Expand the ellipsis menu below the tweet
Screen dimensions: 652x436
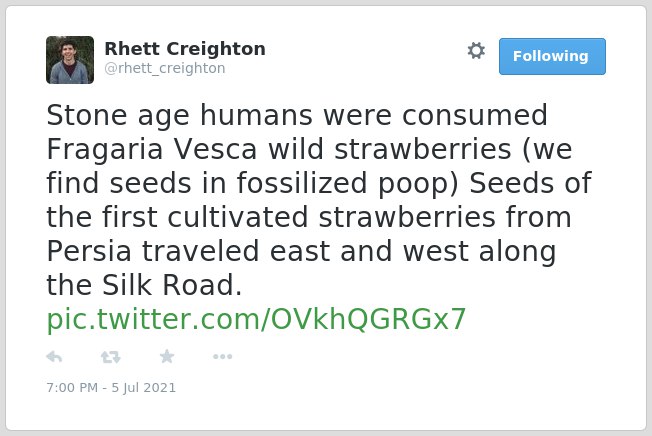tap(222, 356)
